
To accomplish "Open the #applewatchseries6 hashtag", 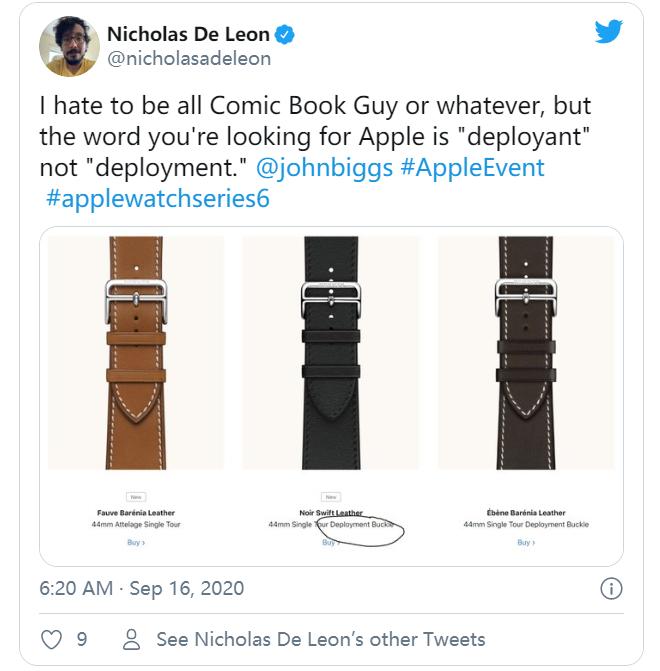I will pyautogui.click(x=158, y=199).
